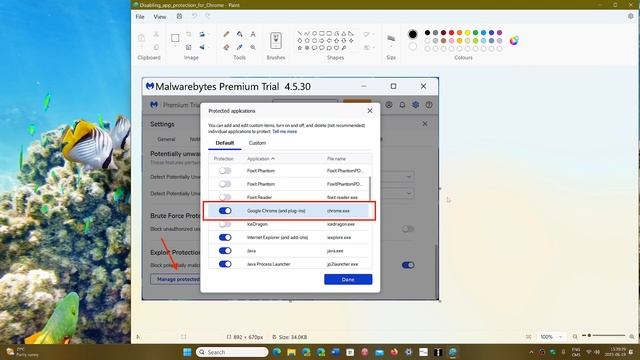Click the Paint zoom slider handle
The image size is (640, 360).
[589, 336]
